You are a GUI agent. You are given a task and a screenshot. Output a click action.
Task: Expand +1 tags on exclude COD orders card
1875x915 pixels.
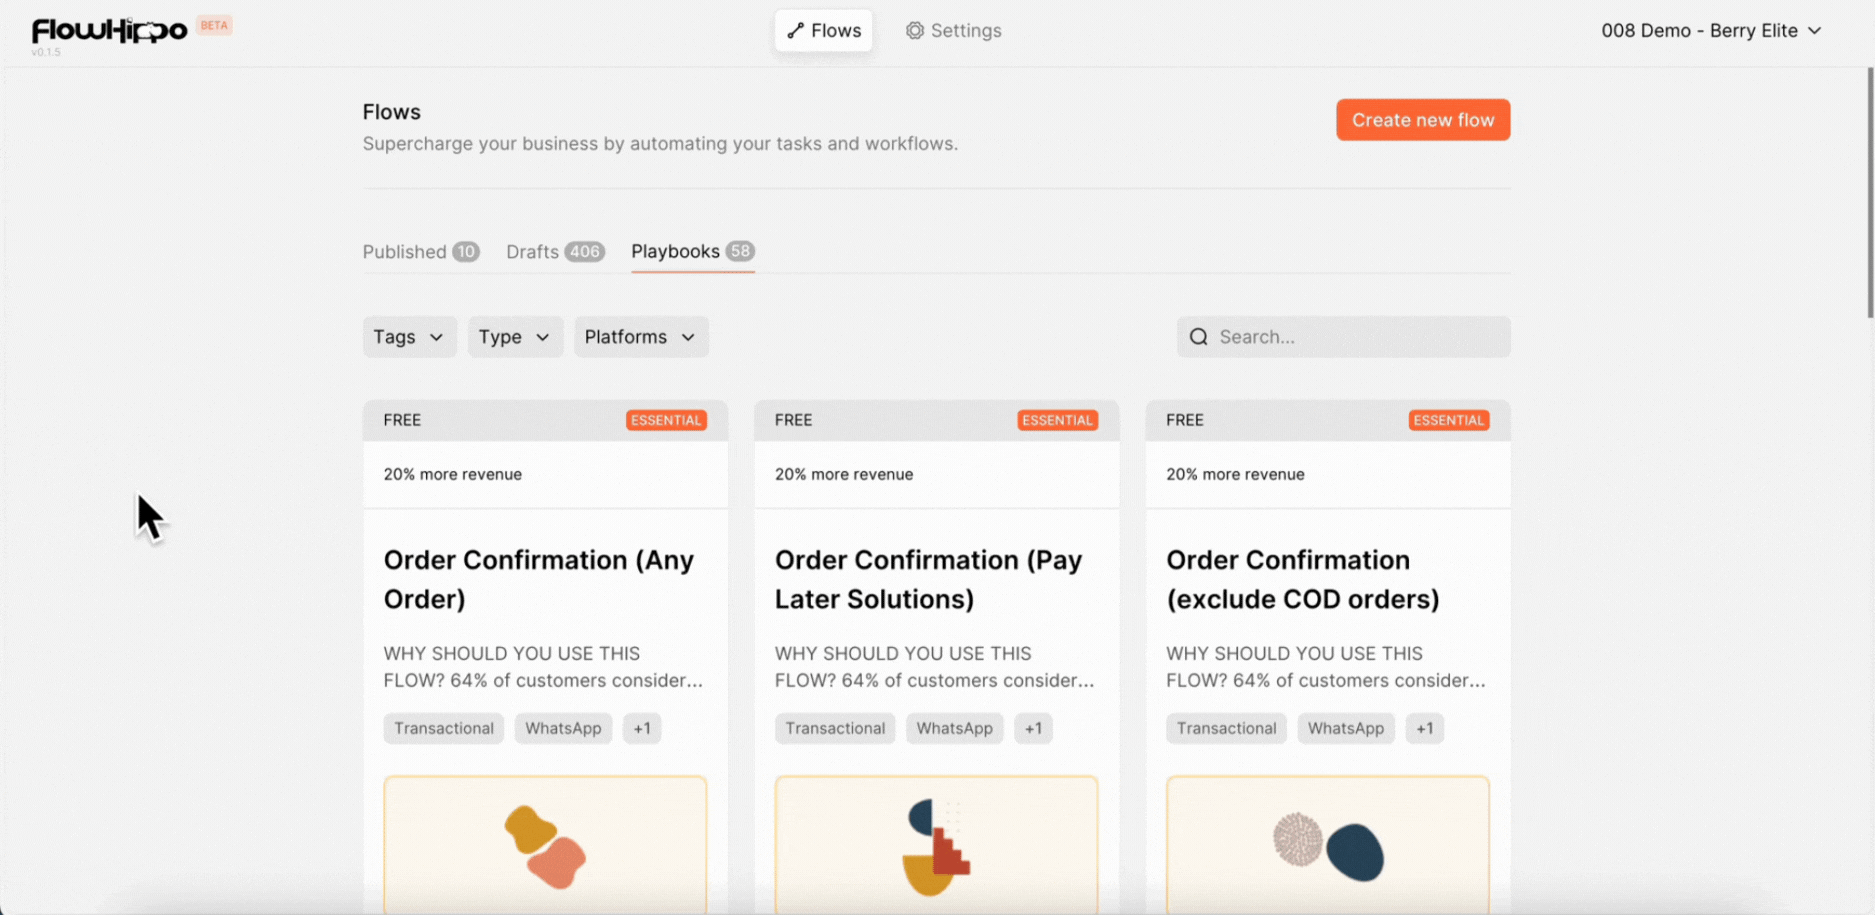[x=1424, y=728]
